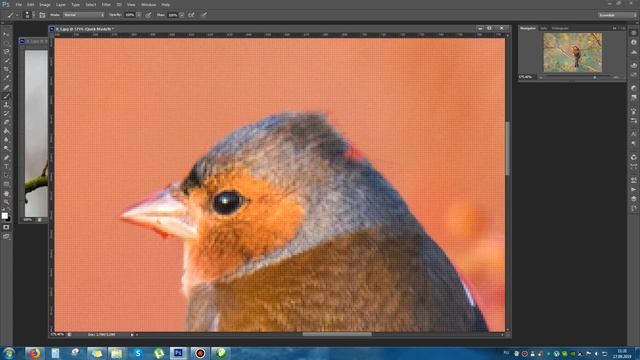Open the Windows Start button

pos(9,353)
